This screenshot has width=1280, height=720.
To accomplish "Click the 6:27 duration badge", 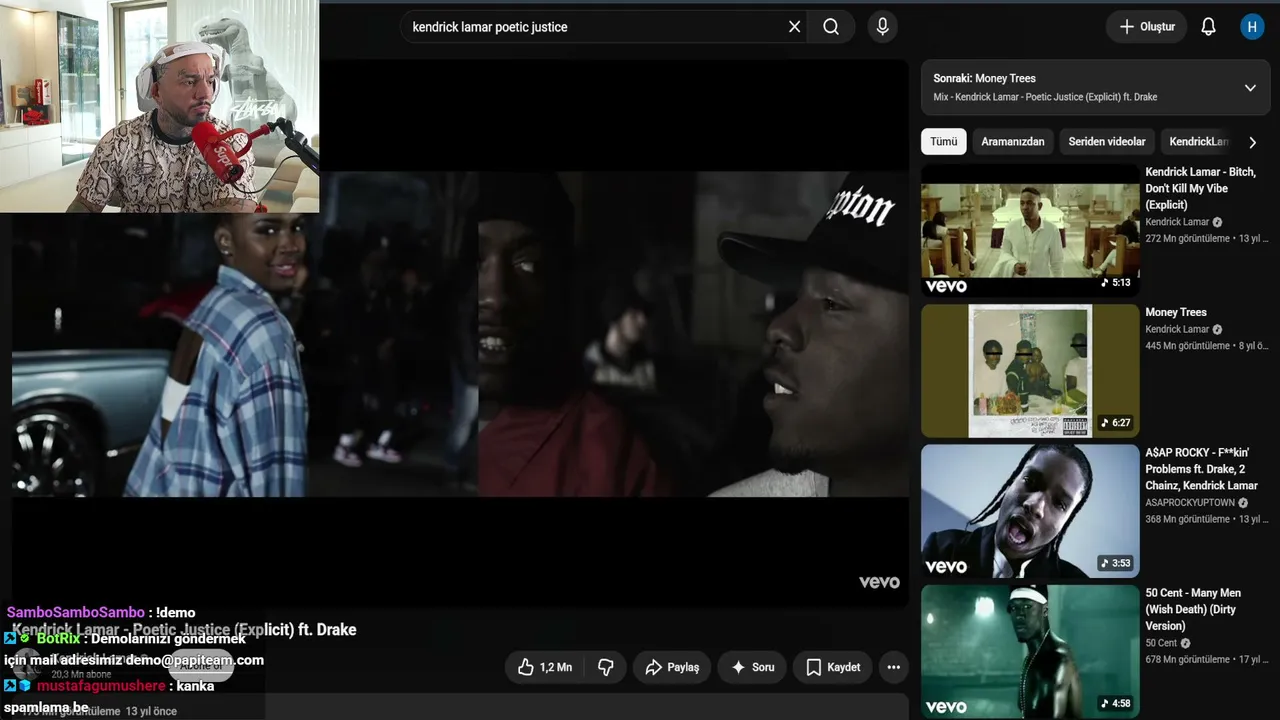I will tap(1115, 423).
